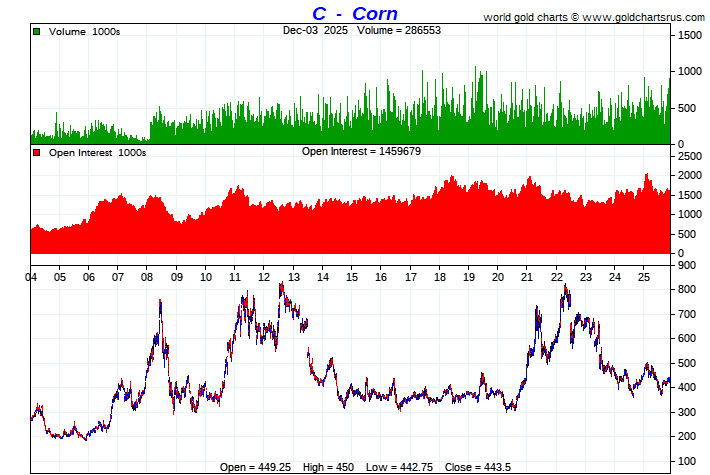Click the 'C - Corn' chart title
Viewport: 710px width, 475px height.
355,14
